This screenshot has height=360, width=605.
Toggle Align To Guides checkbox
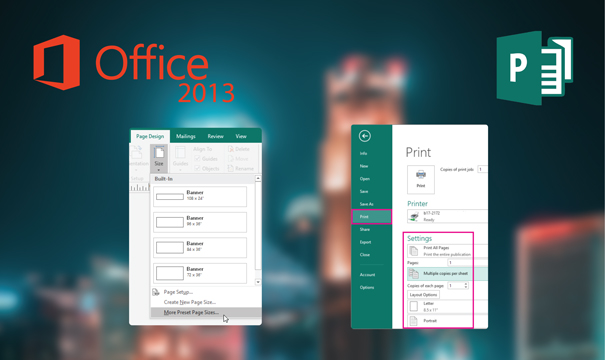tap(197, 159)
